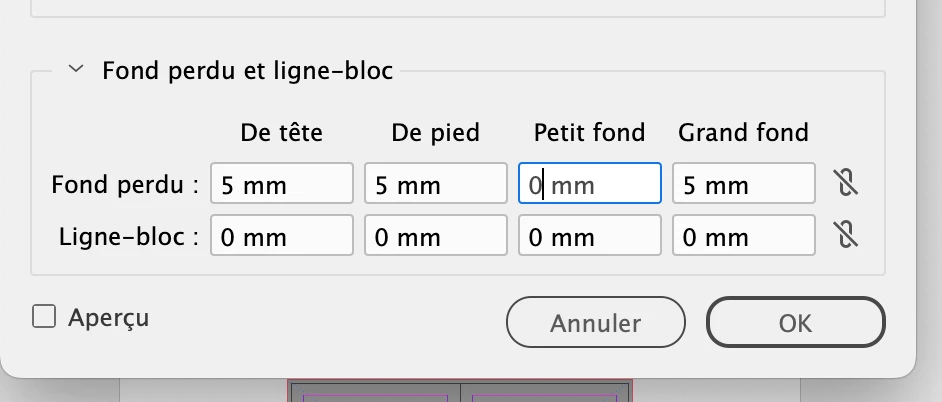
Task: Focus the Ligne-bloc Petit fond field
Action: (589, 236)
